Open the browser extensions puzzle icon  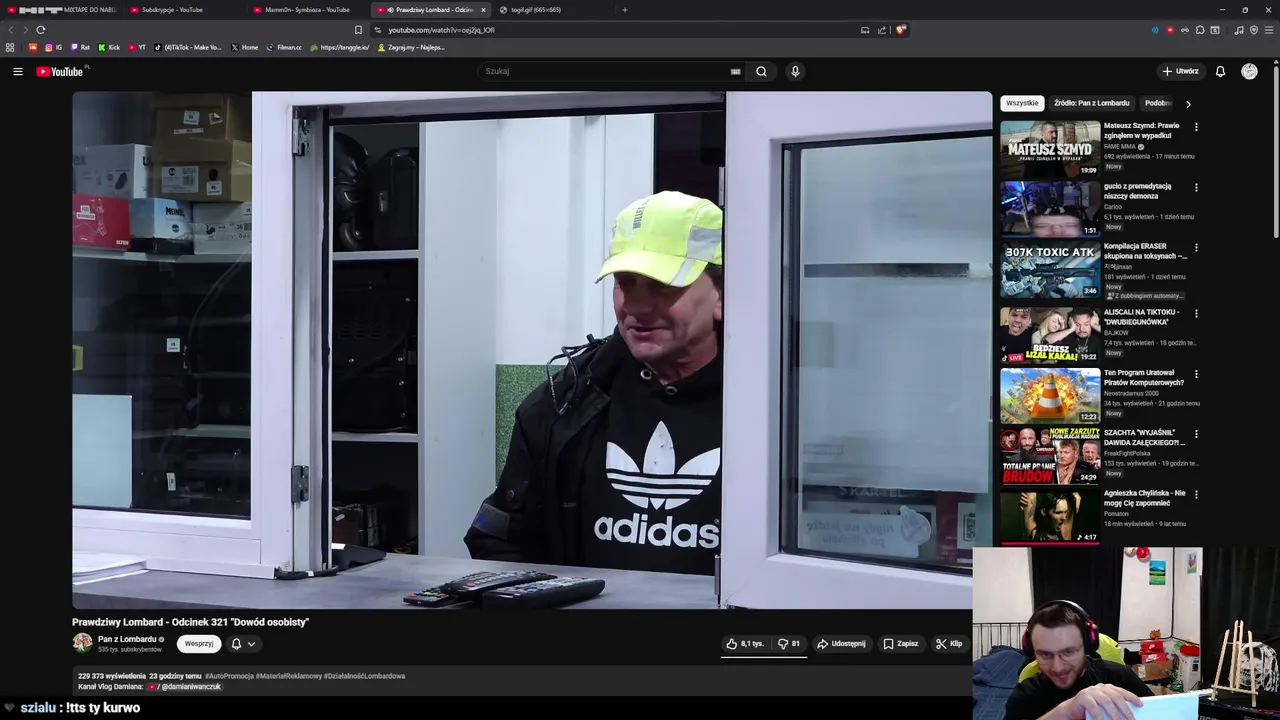click(x=1200, y=30)
